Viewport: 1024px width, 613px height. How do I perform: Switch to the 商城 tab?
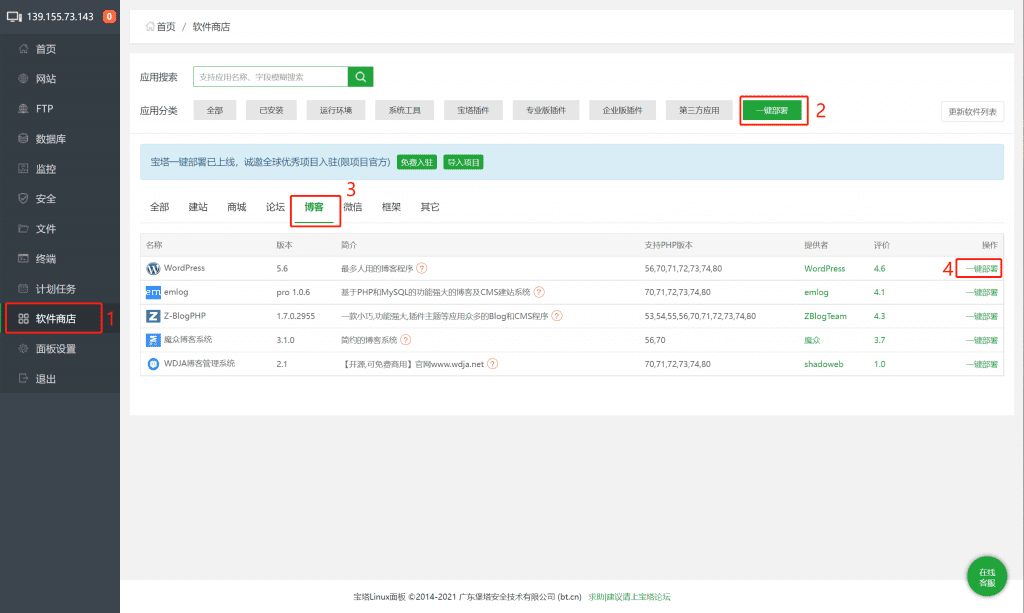click(236, 207)
